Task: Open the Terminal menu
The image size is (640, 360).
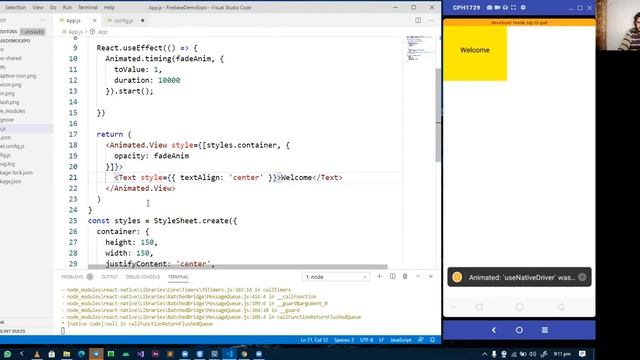Action: [88, 7]
